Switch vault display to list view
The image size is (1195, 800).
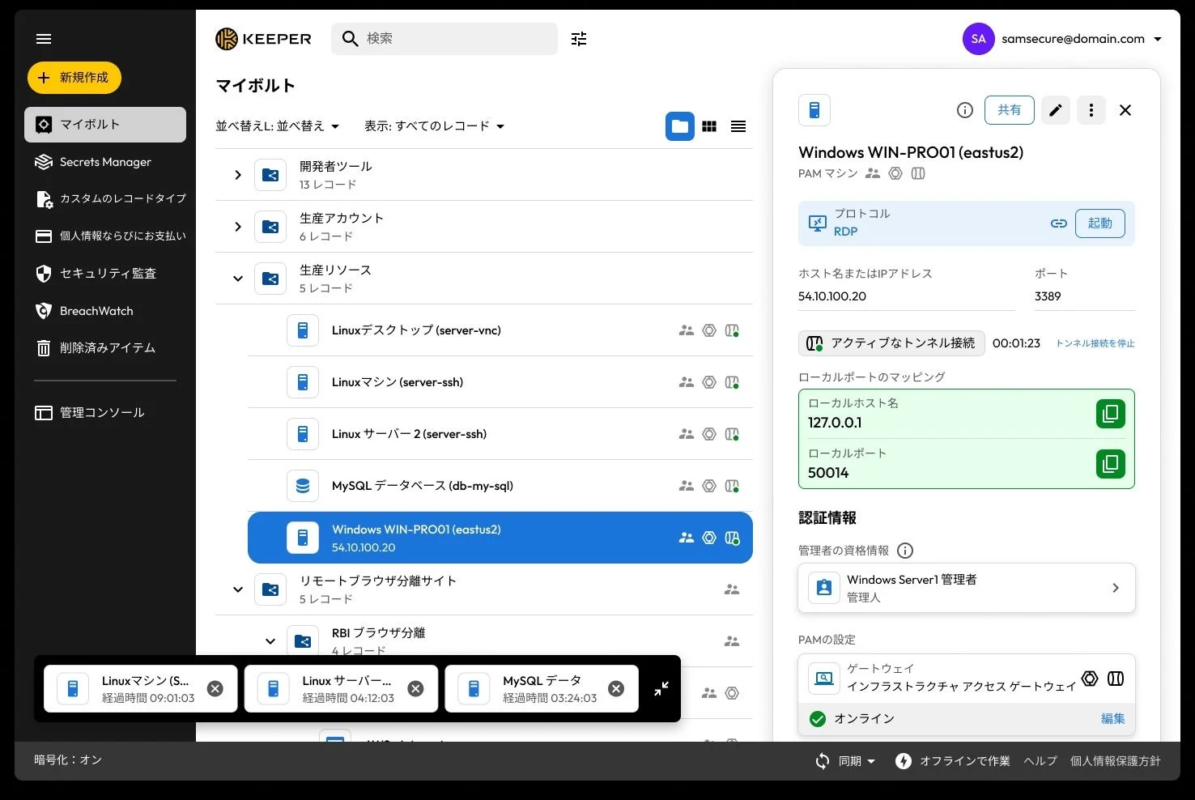click(x=738, y=126)
